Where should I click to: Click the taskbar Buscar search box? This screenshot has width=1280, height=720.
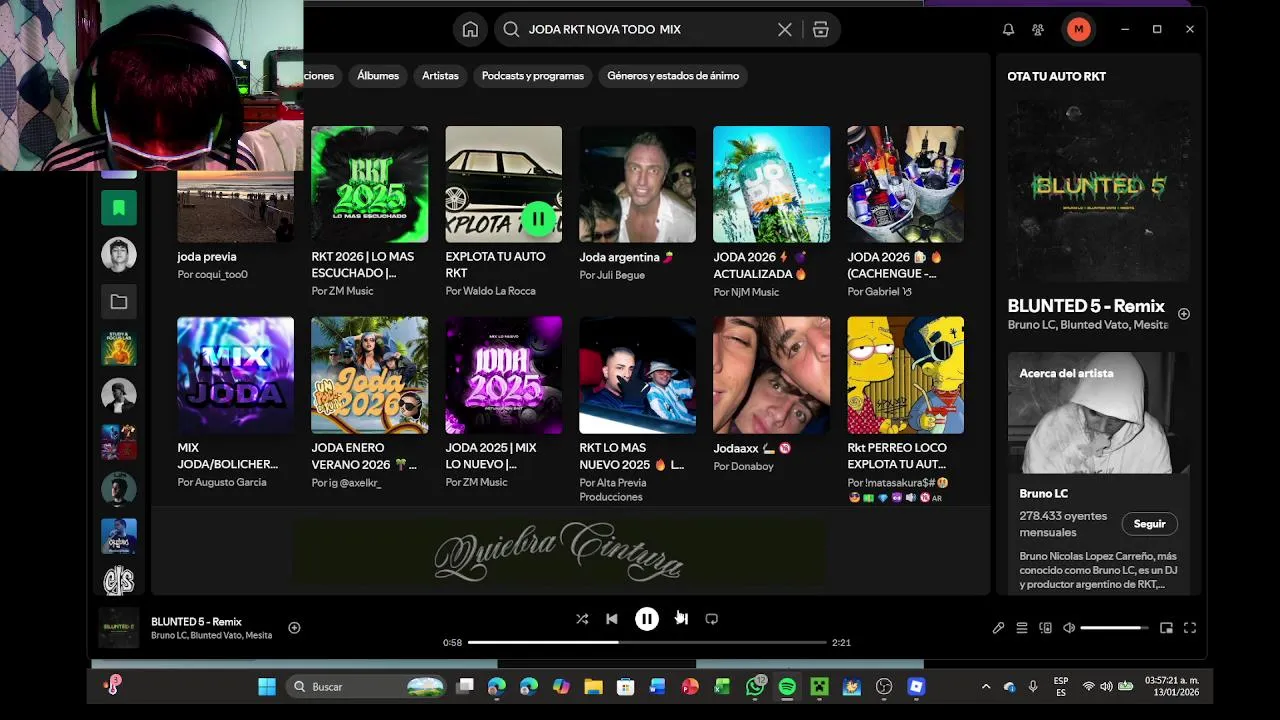click(x=366, y=687)
